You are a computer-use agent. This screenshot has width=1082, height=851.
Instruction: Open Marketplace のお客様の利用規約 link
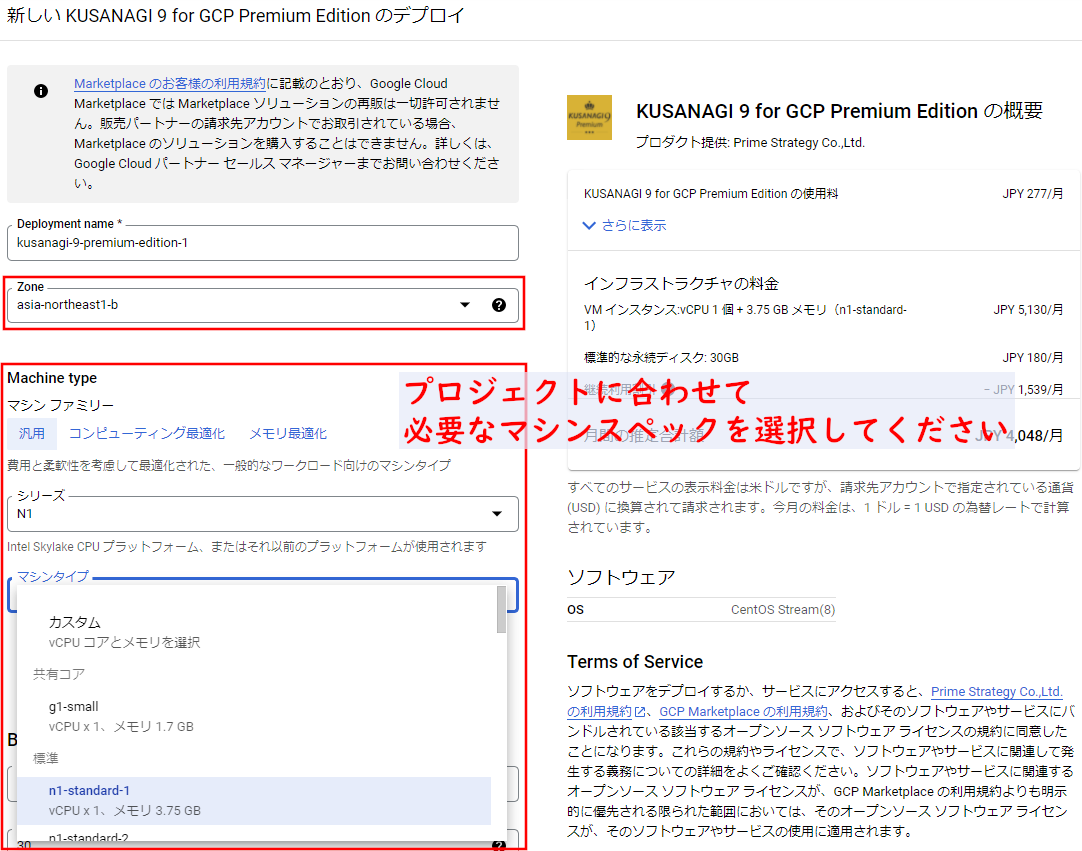(170, 84)
